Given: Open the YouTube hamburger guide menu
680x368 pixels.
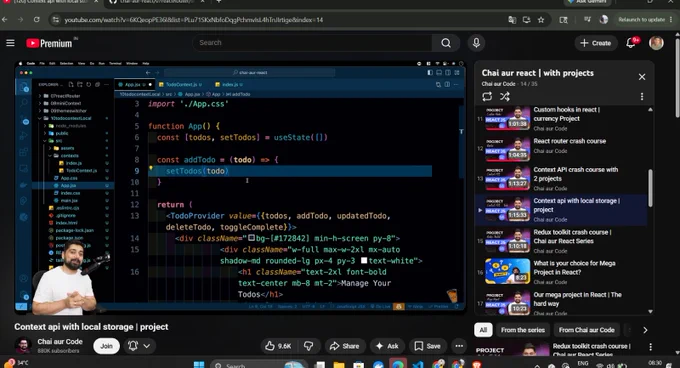Looking at the screenshot, I should (x=10, y=43).
